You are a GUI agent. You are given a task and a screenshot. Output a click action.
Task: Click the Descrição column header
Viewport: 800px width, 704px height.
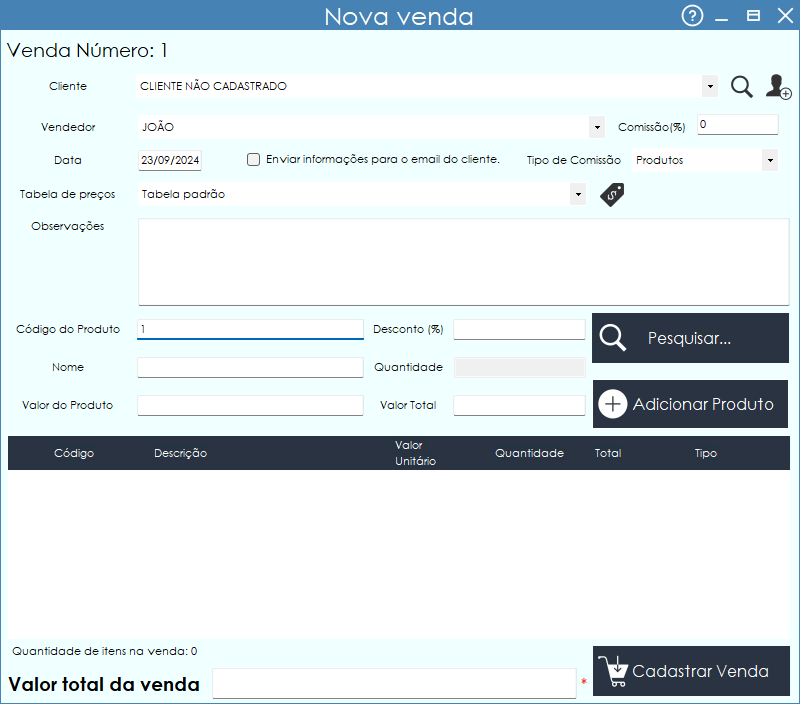click(x=180, y=453)
